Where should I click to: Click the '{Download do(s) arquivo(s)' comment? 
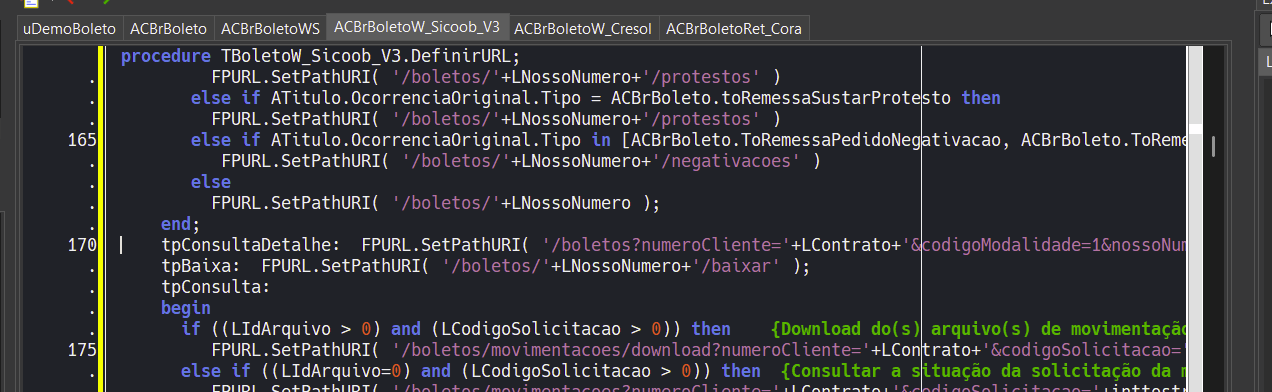pyautogui.click(x=980, y=328)
